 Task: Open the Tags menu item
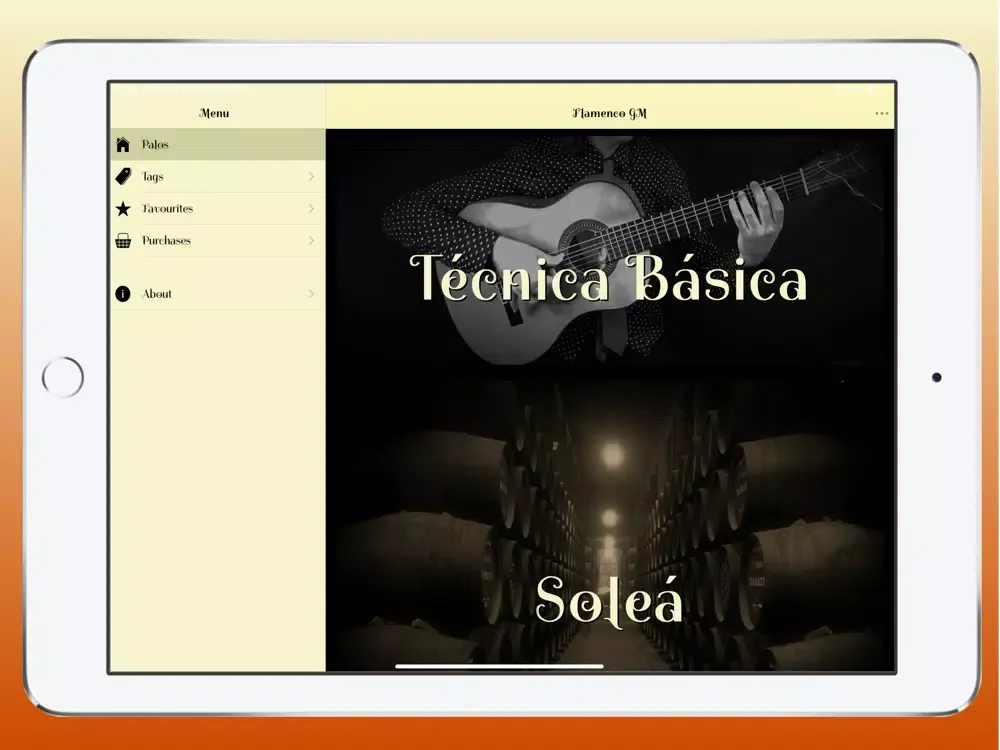218,177
